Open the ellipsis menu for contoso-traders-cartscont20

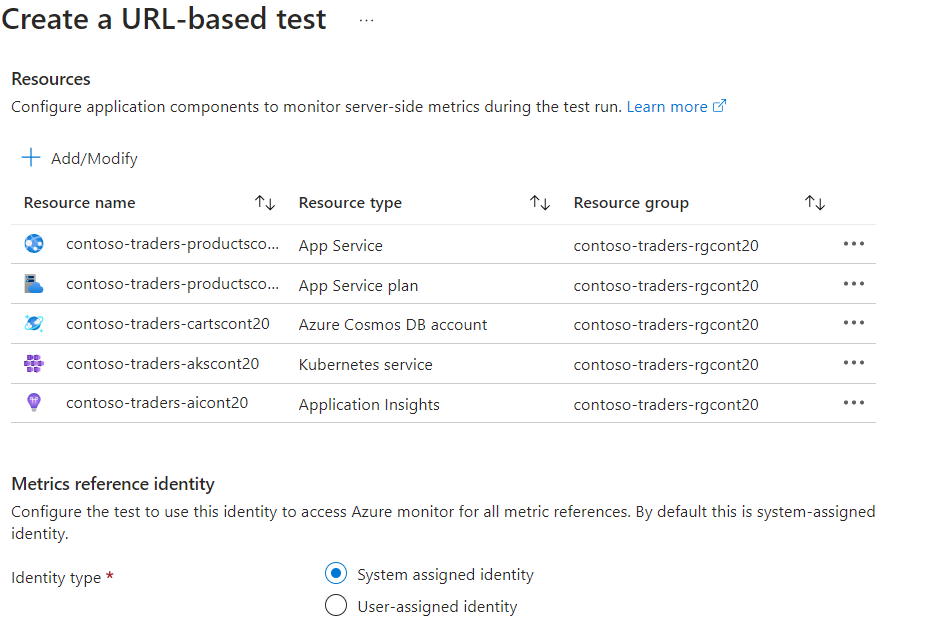click(854, 323)
